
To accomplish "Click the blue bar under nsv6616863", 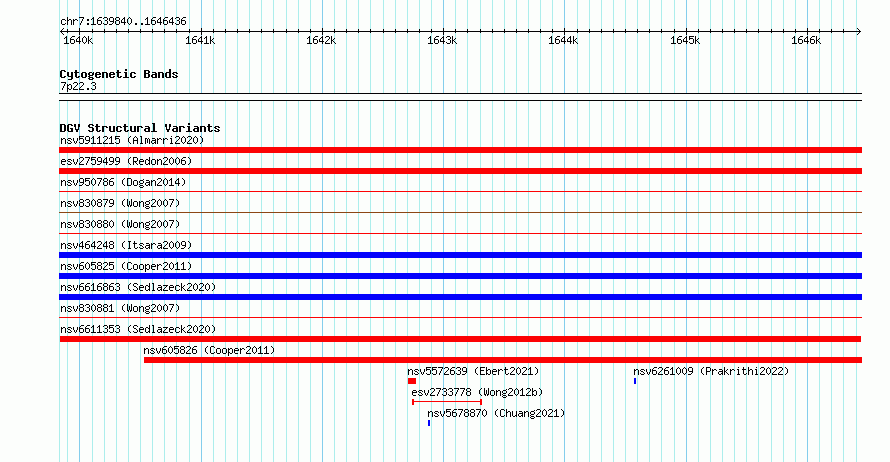I will click(460, 297).
